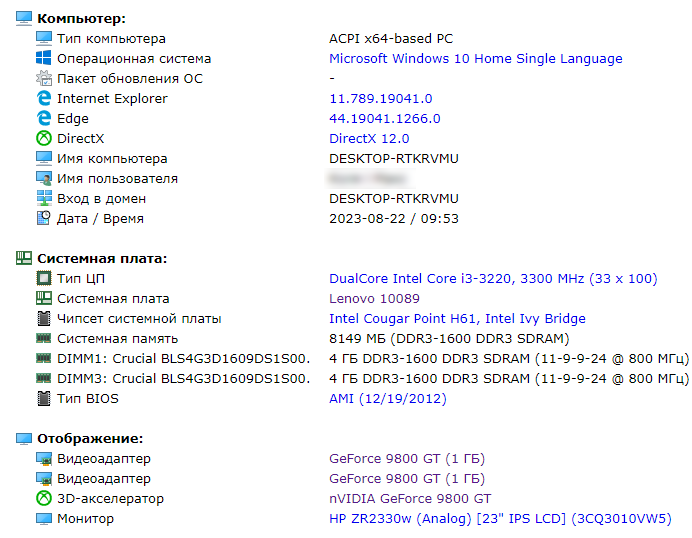Click the Дата / Время clock icon
The height and width of the screenshot is (538, 692).
click(44, 218)
